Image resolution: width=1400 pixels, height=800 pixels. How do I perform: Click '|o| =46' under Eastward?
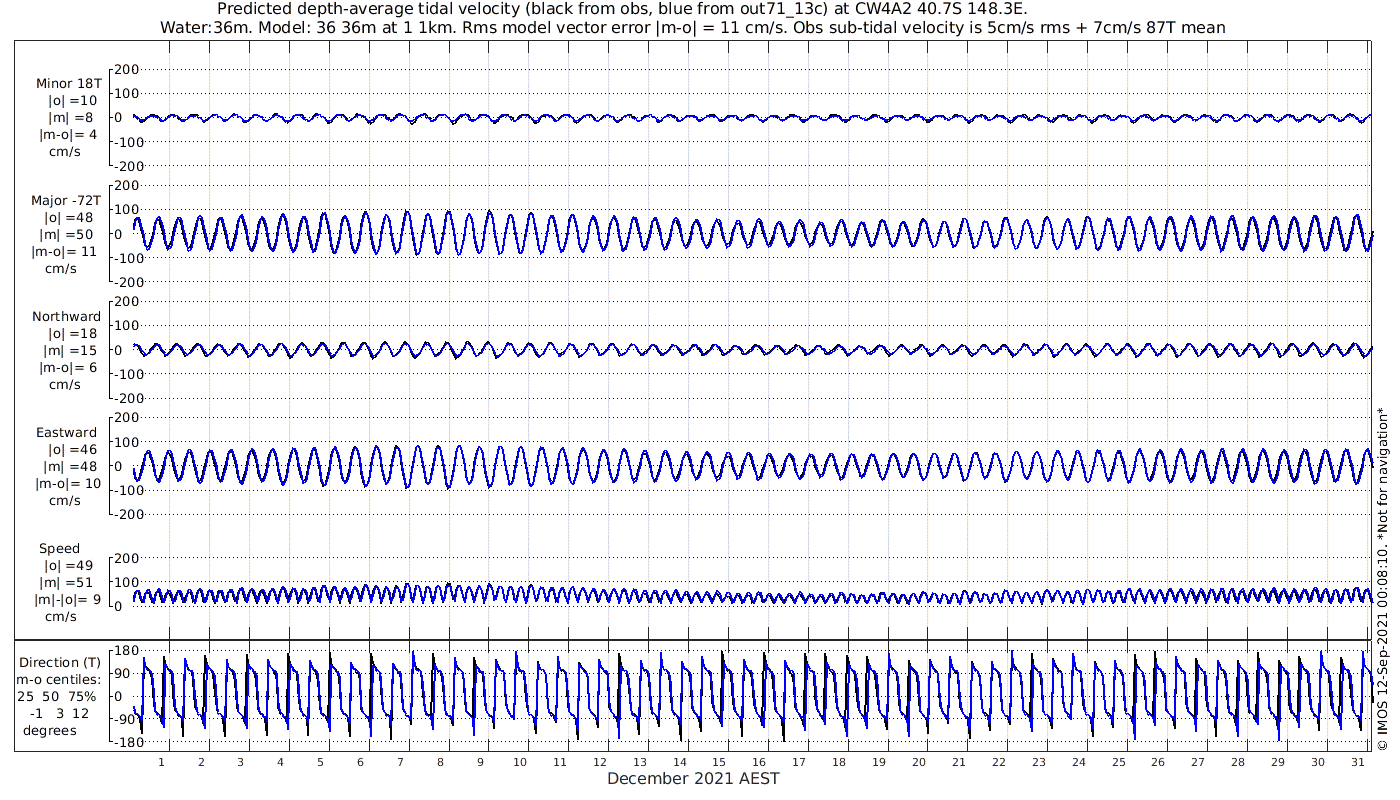[71, 450]
